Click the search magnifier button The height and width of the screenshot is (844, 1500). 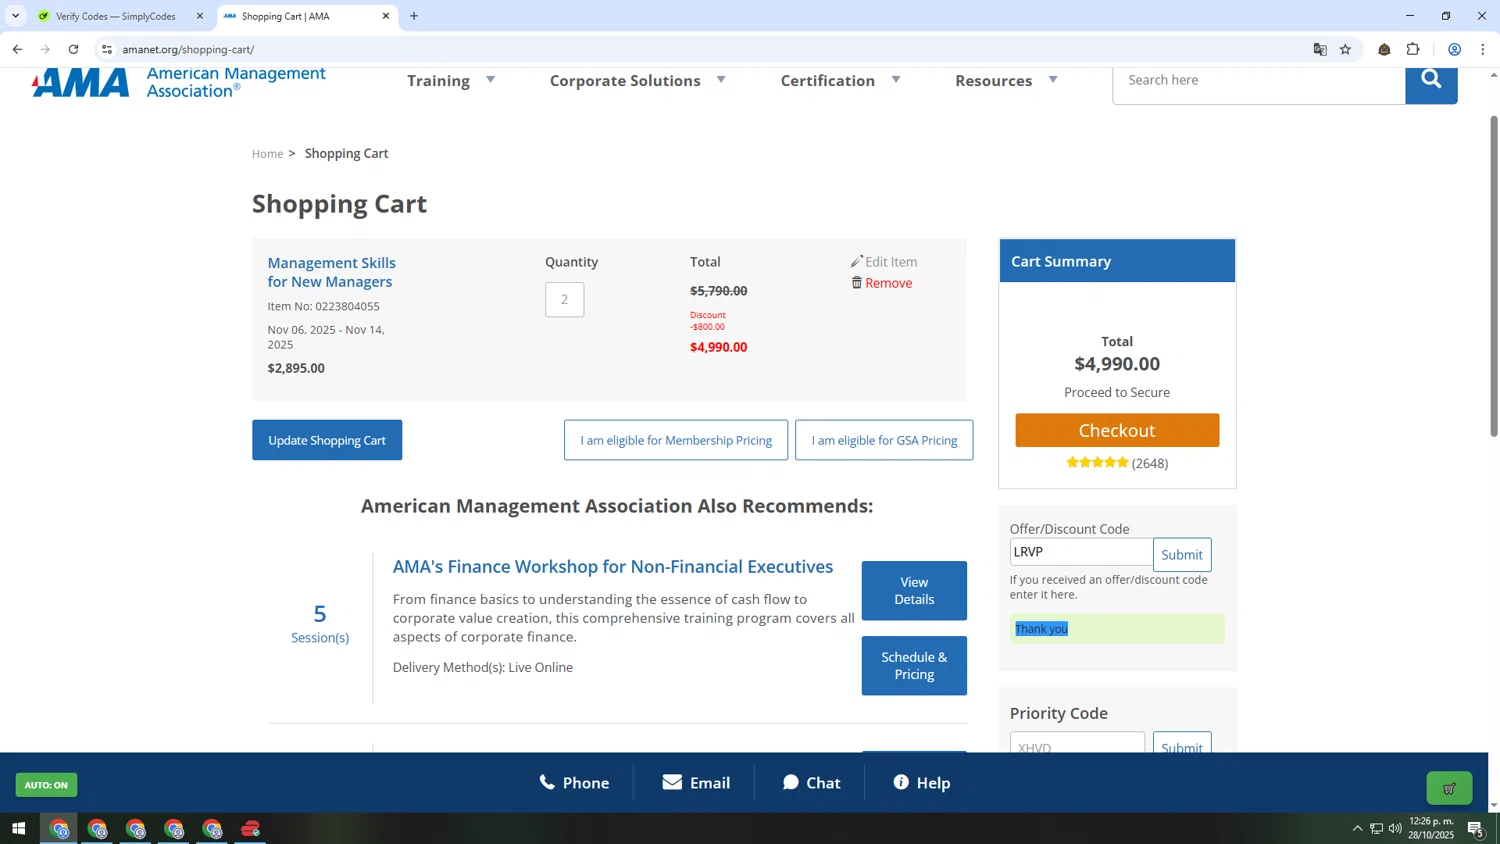pos(1431,83)
